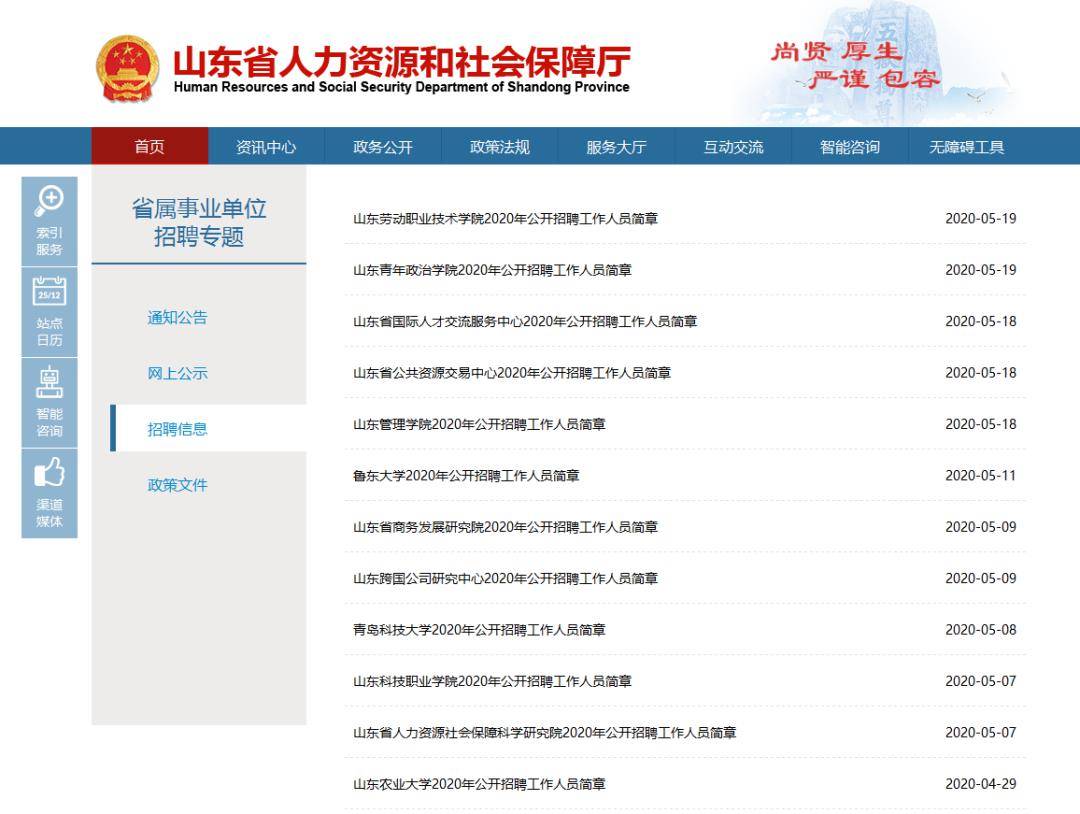Select 政策法规 from the top navigation

pos(498,146)
